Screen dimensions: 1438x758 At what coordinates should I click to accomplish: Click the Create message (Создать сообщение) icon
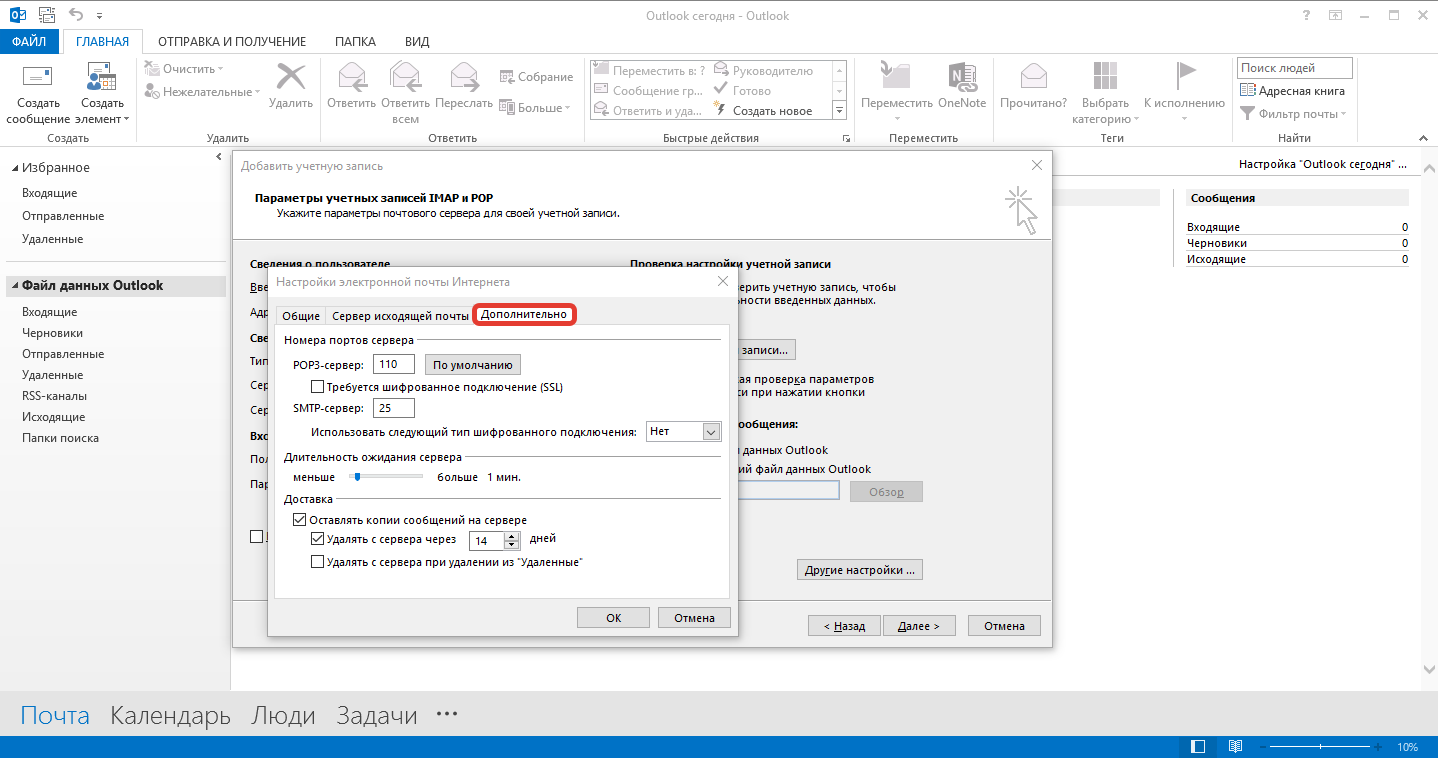[x=38, y=78]
